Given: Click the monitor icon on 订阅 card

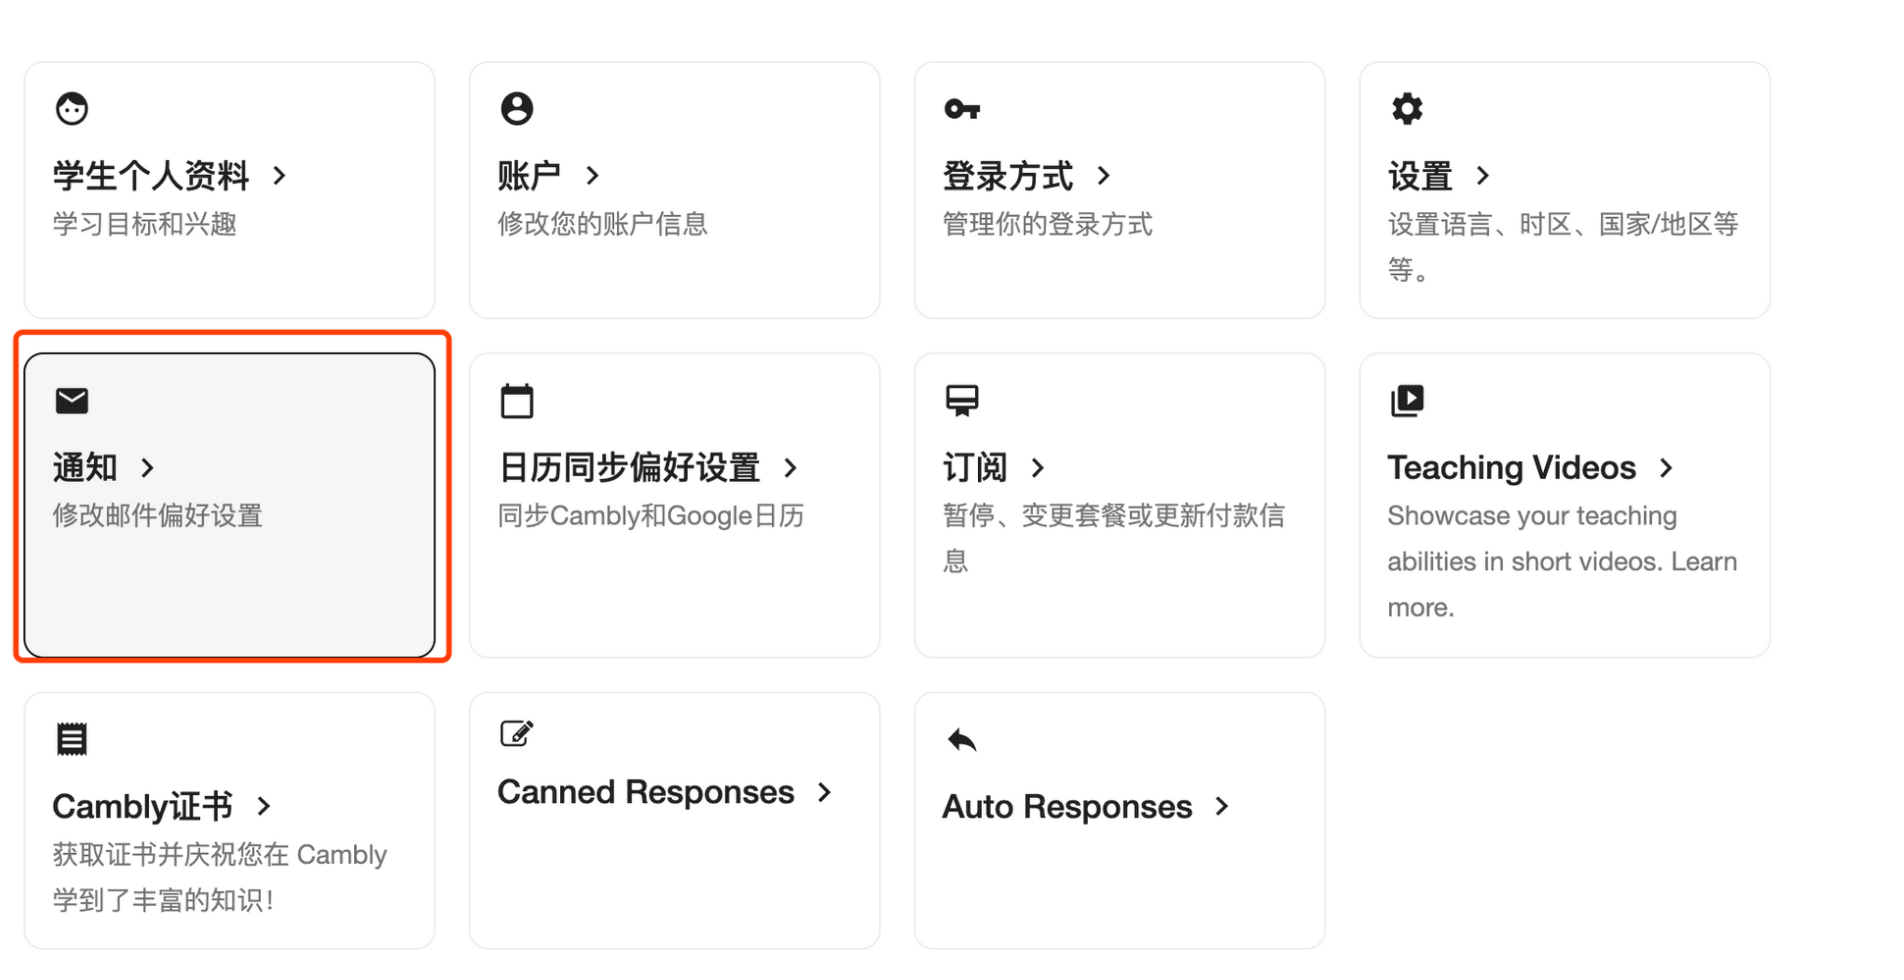Looking at the screenshot, I should pos(961,400).
